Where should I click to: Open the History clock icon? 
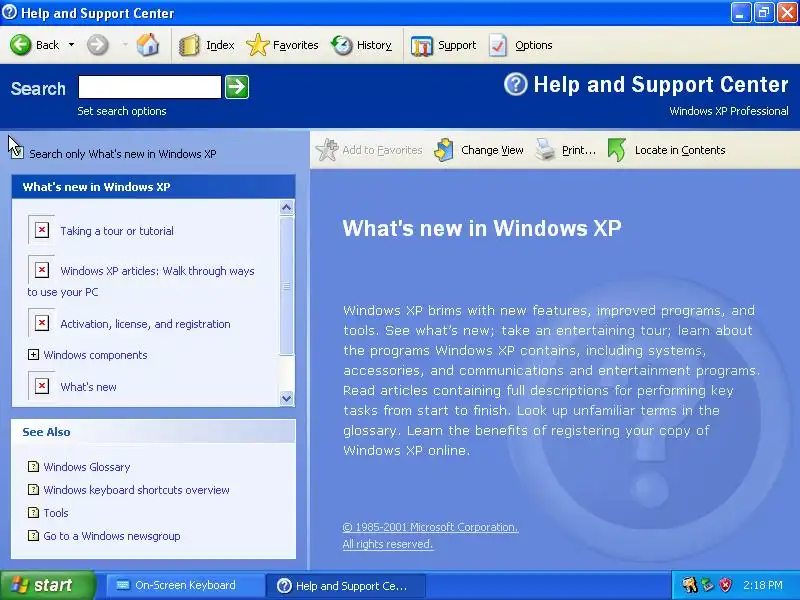341,45
